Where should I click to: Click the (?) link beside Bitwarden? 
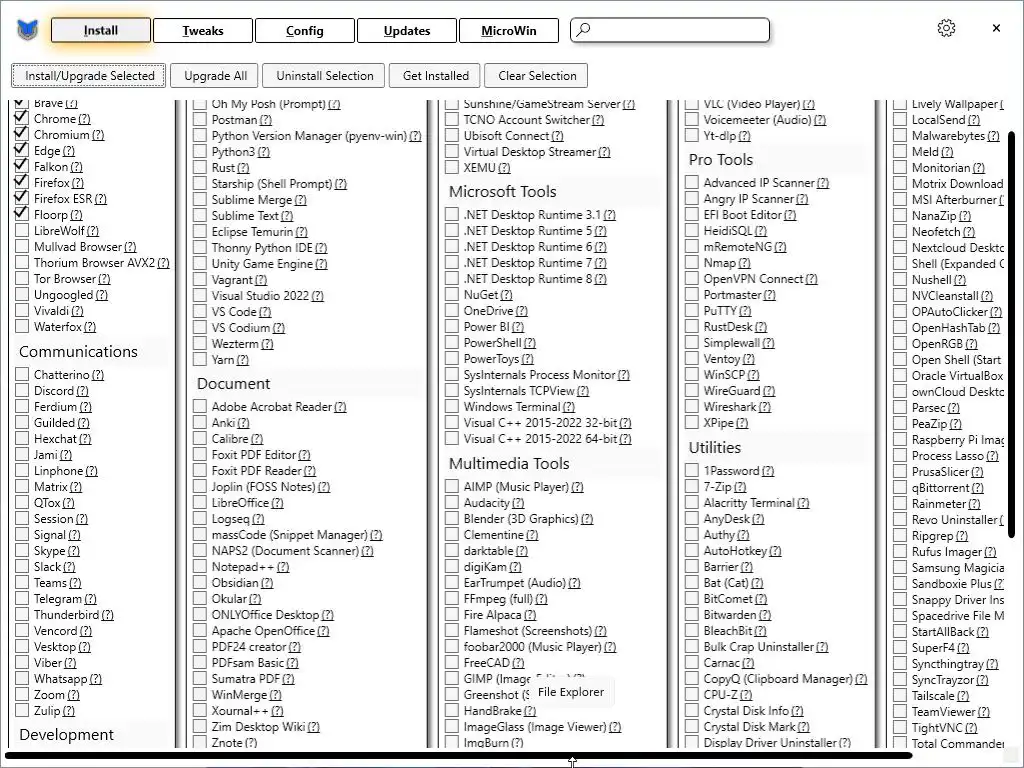pyautogui.click(x=765, y=615)
